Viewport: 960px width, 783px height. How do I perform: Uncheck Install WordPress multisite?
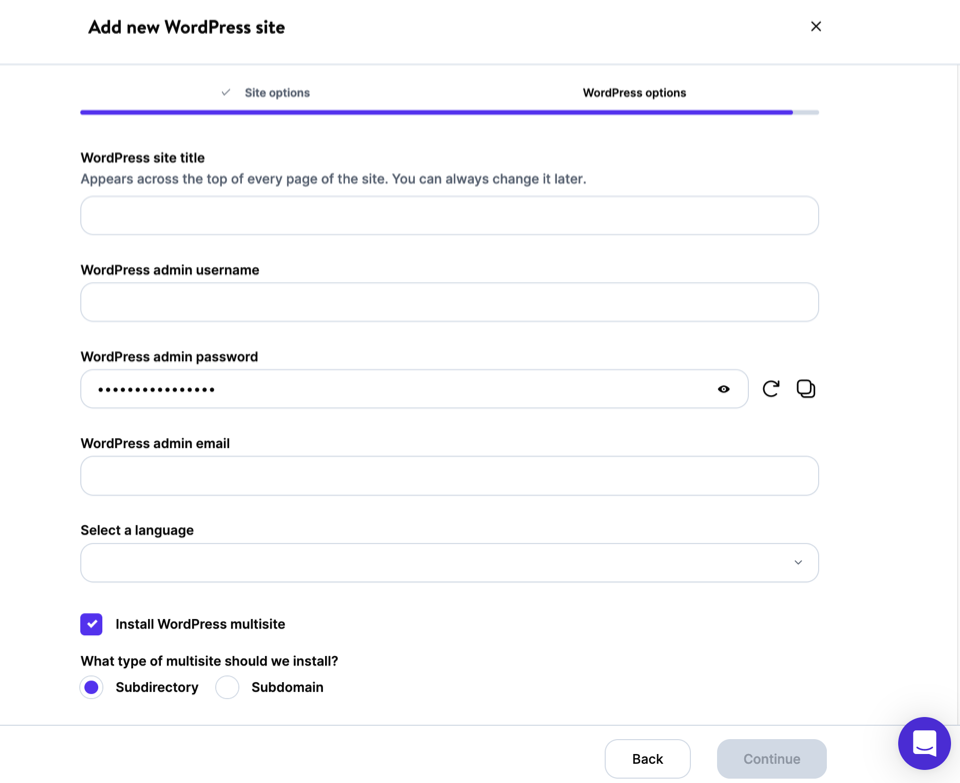point(91,624)
